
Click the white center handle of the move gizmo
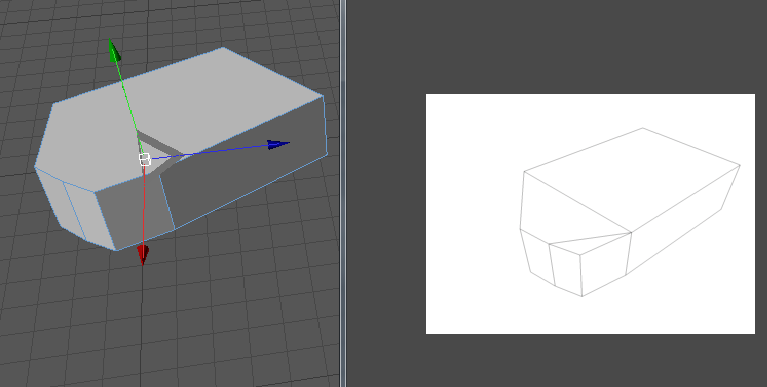[145, 159]
